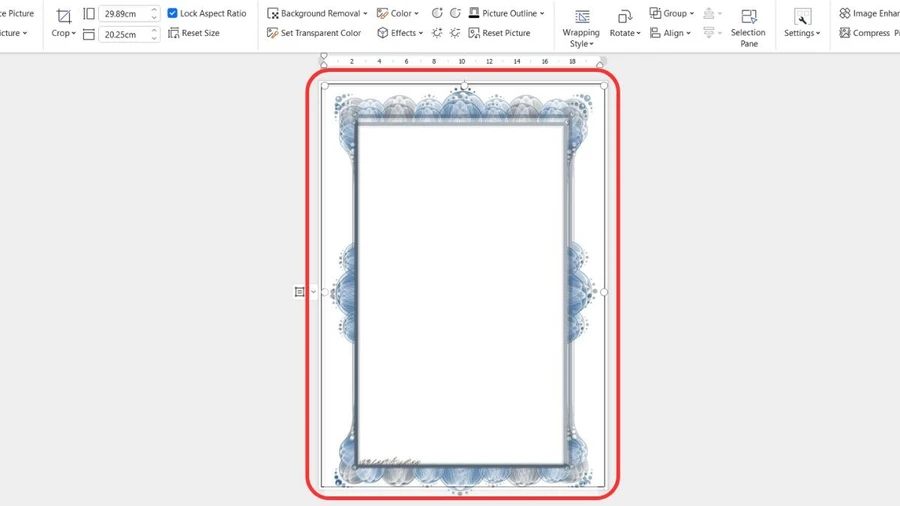Click the picture's top-left resize handle
This screenshot has height=506, width=900.
(325, 86)
